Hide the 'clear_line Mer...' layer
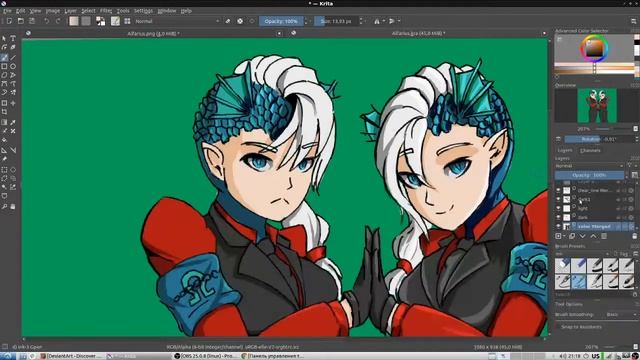Viewport: 640px width, 360px height. 558,190
